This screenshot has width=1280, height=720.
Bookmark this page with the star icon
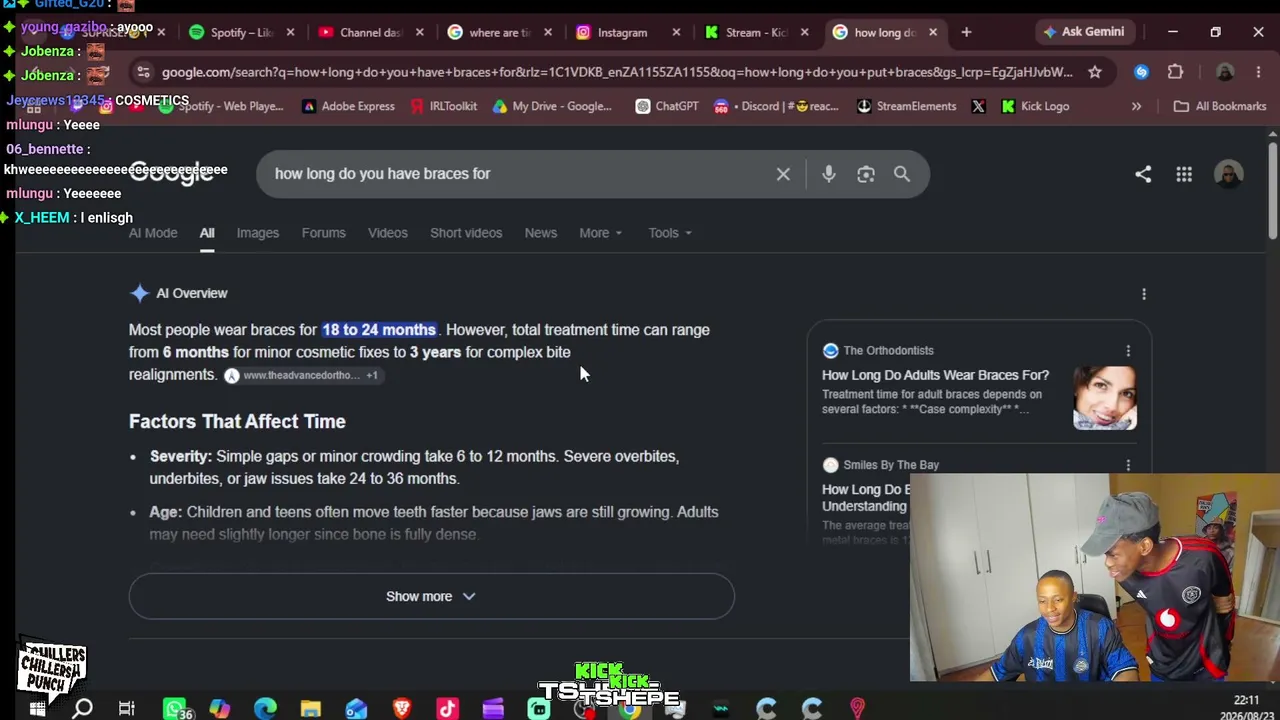[1095, 72]
